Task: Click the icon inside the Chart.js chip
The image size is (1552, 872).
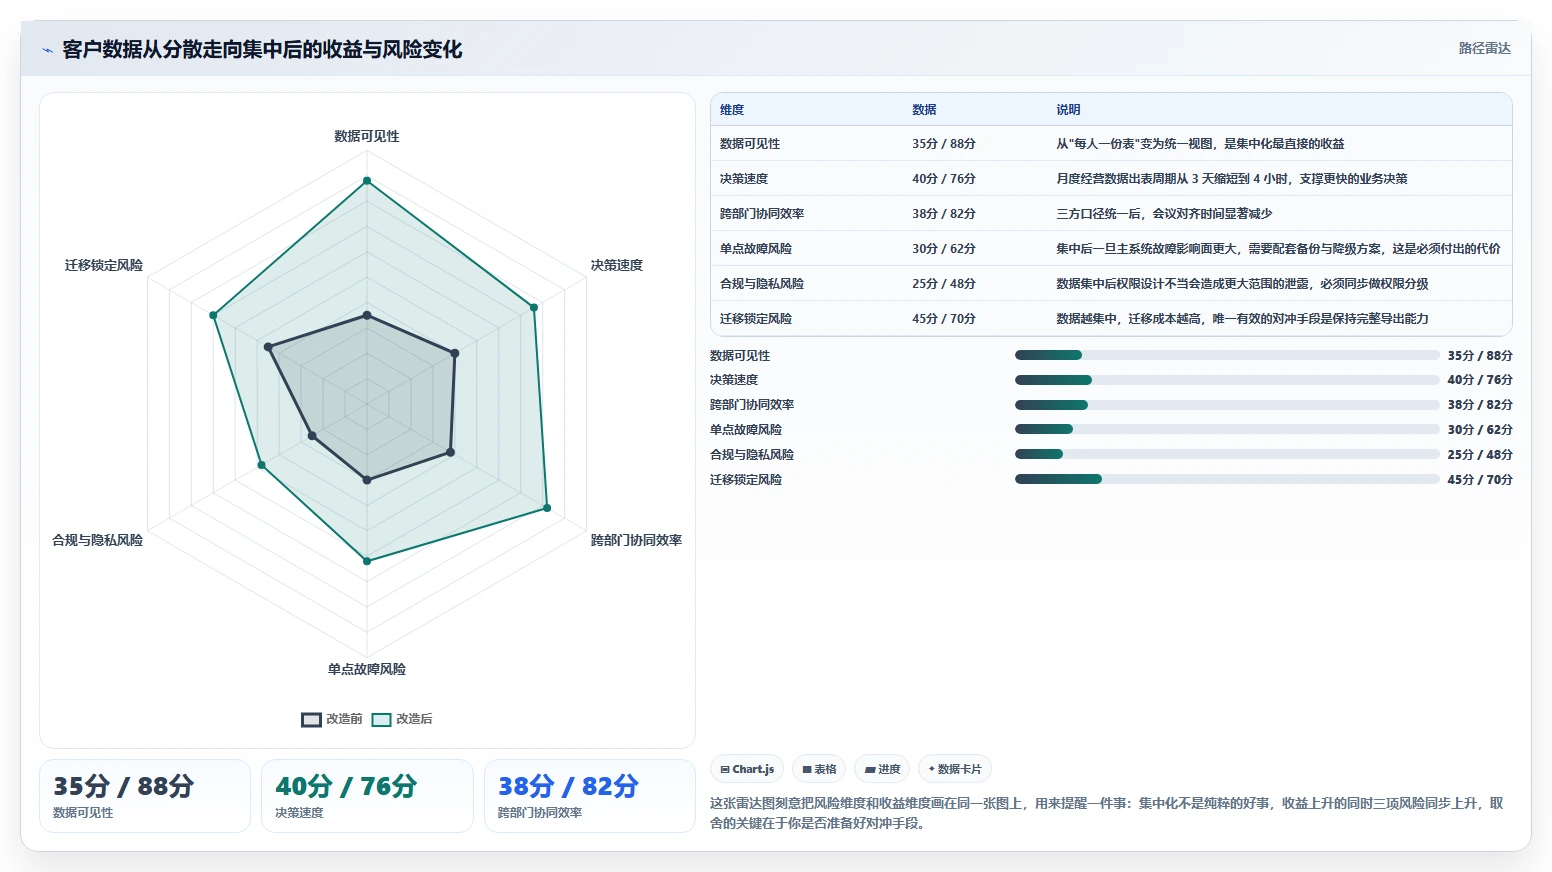Action: pyautogui.click(x=725, y=769)
